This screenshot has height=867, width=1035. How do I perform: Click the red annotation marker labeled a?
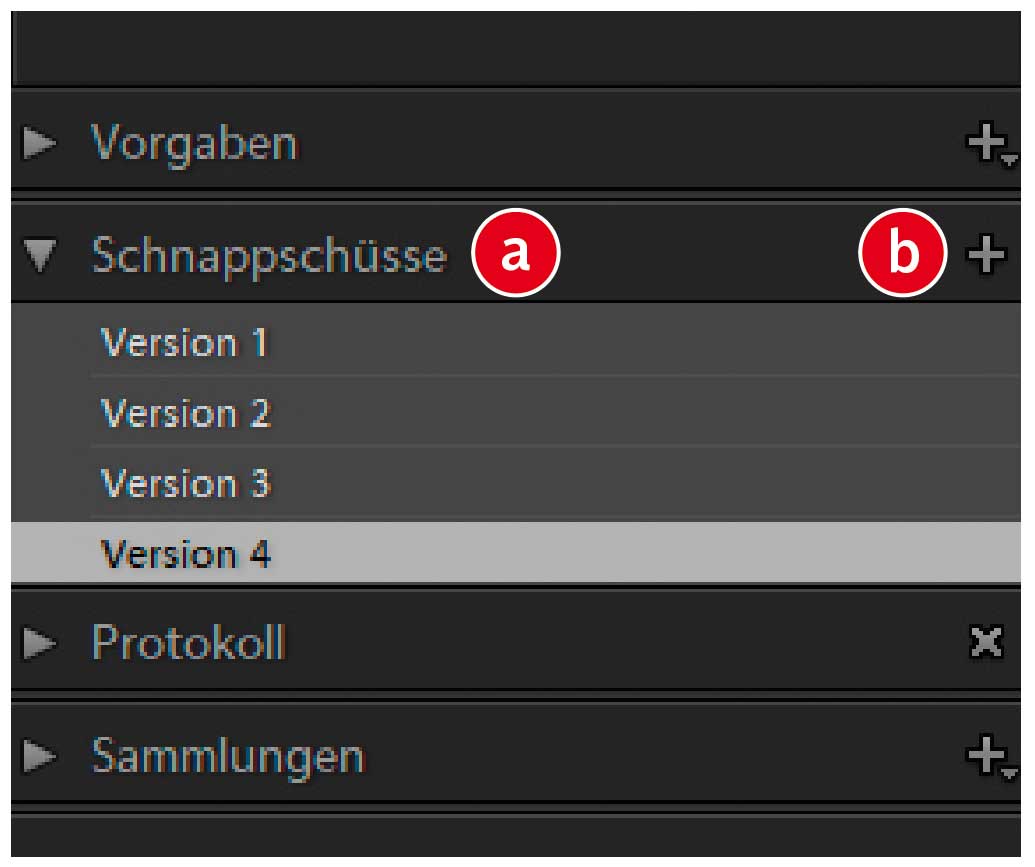pyautogui.click(x=515, y=255)
